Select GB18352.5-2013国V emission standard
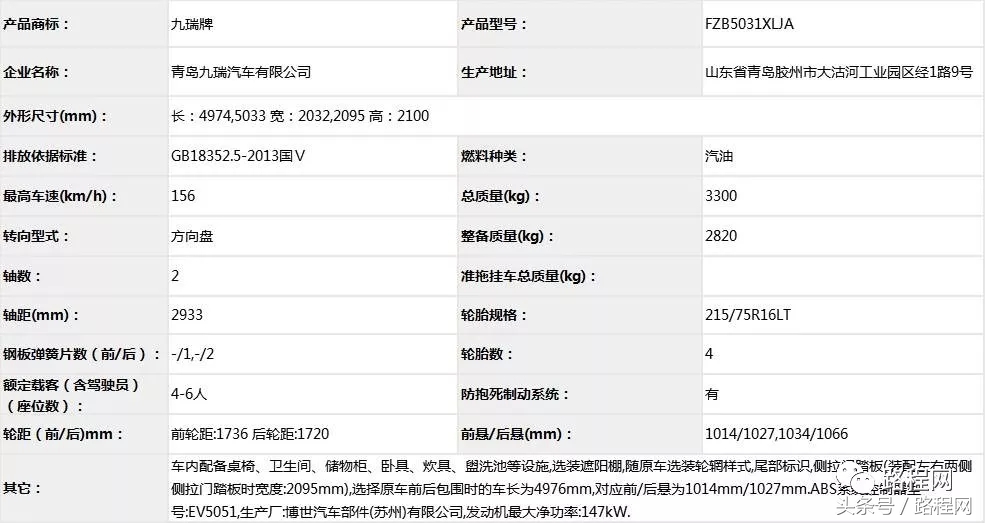The image size is (985, 523). (238, 156)
